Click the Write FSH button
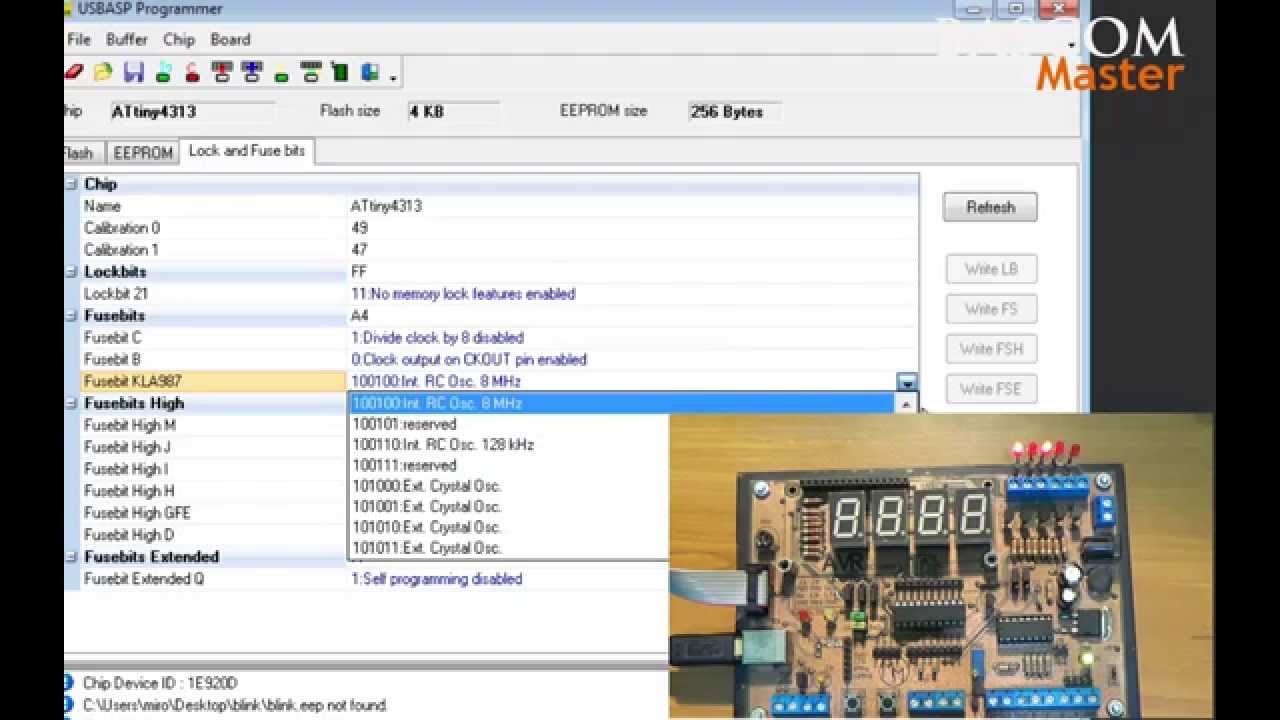The width and height of the screenshot is (1280, 720). pos(990,349)
